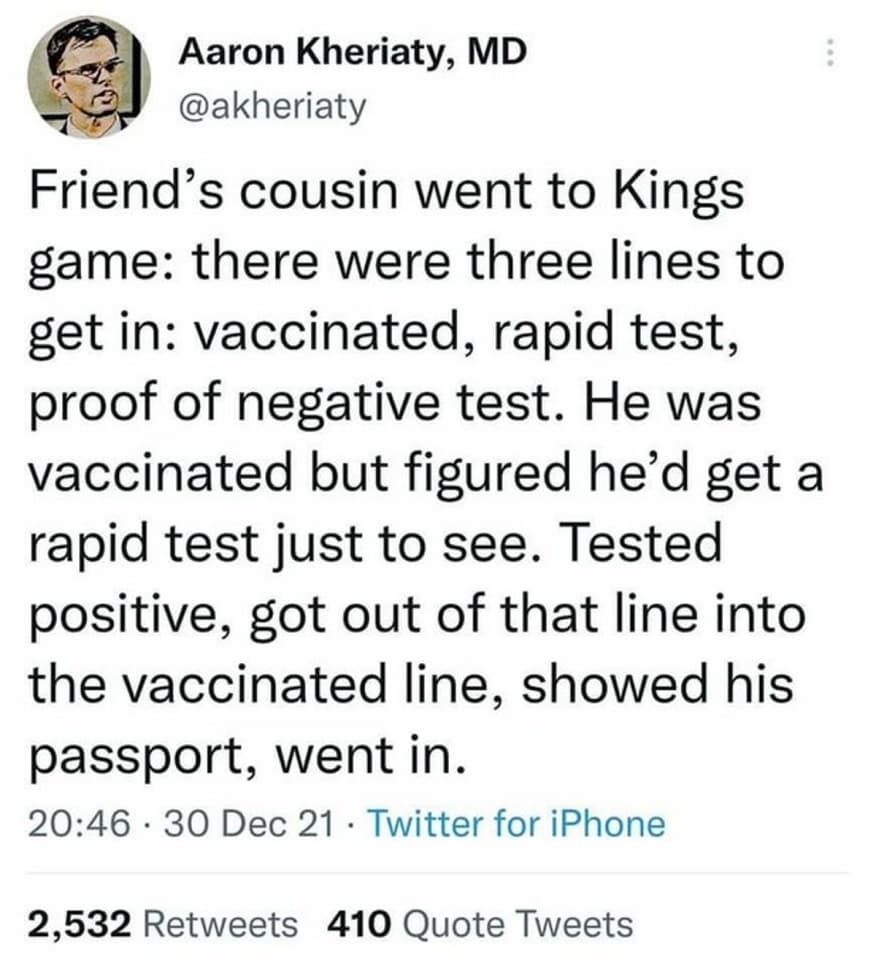View the 410 quote tweets count
Screen dimensions: 876x966
pyautogui.click(x=359, y=924)
